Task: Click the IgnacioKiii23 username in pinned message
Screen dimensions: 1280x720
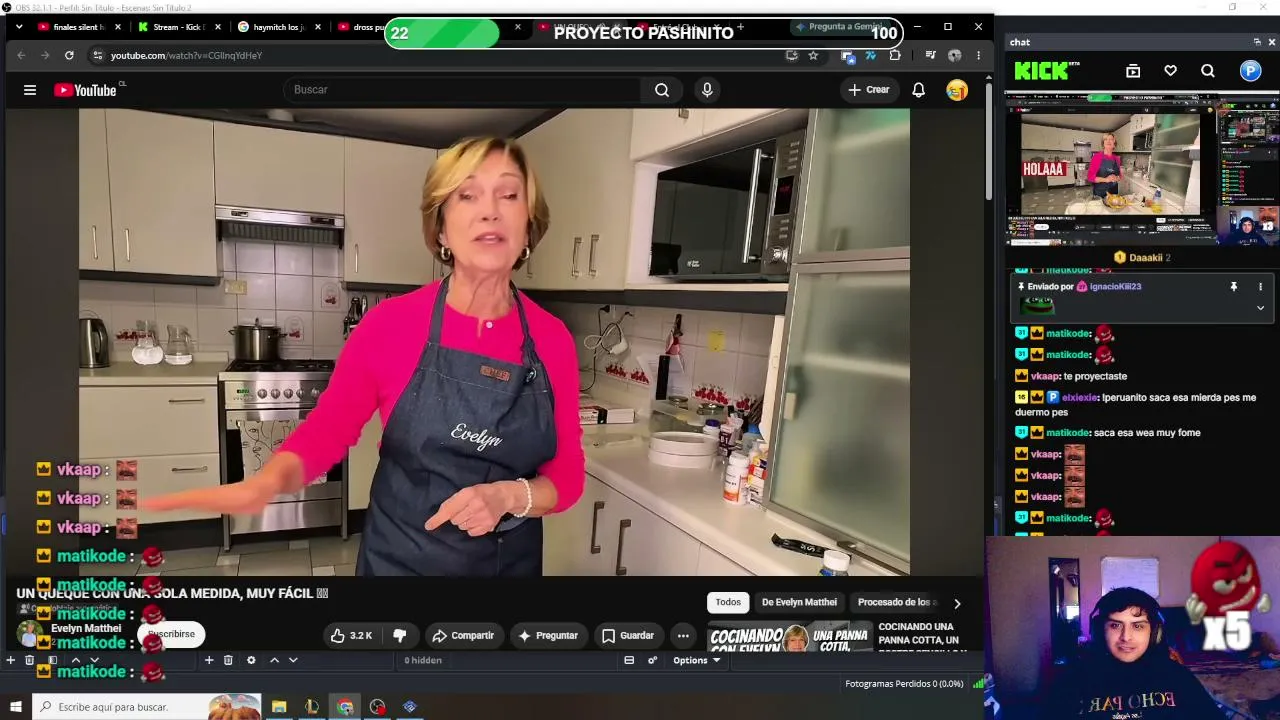Action: click(x=1115, y=287)
